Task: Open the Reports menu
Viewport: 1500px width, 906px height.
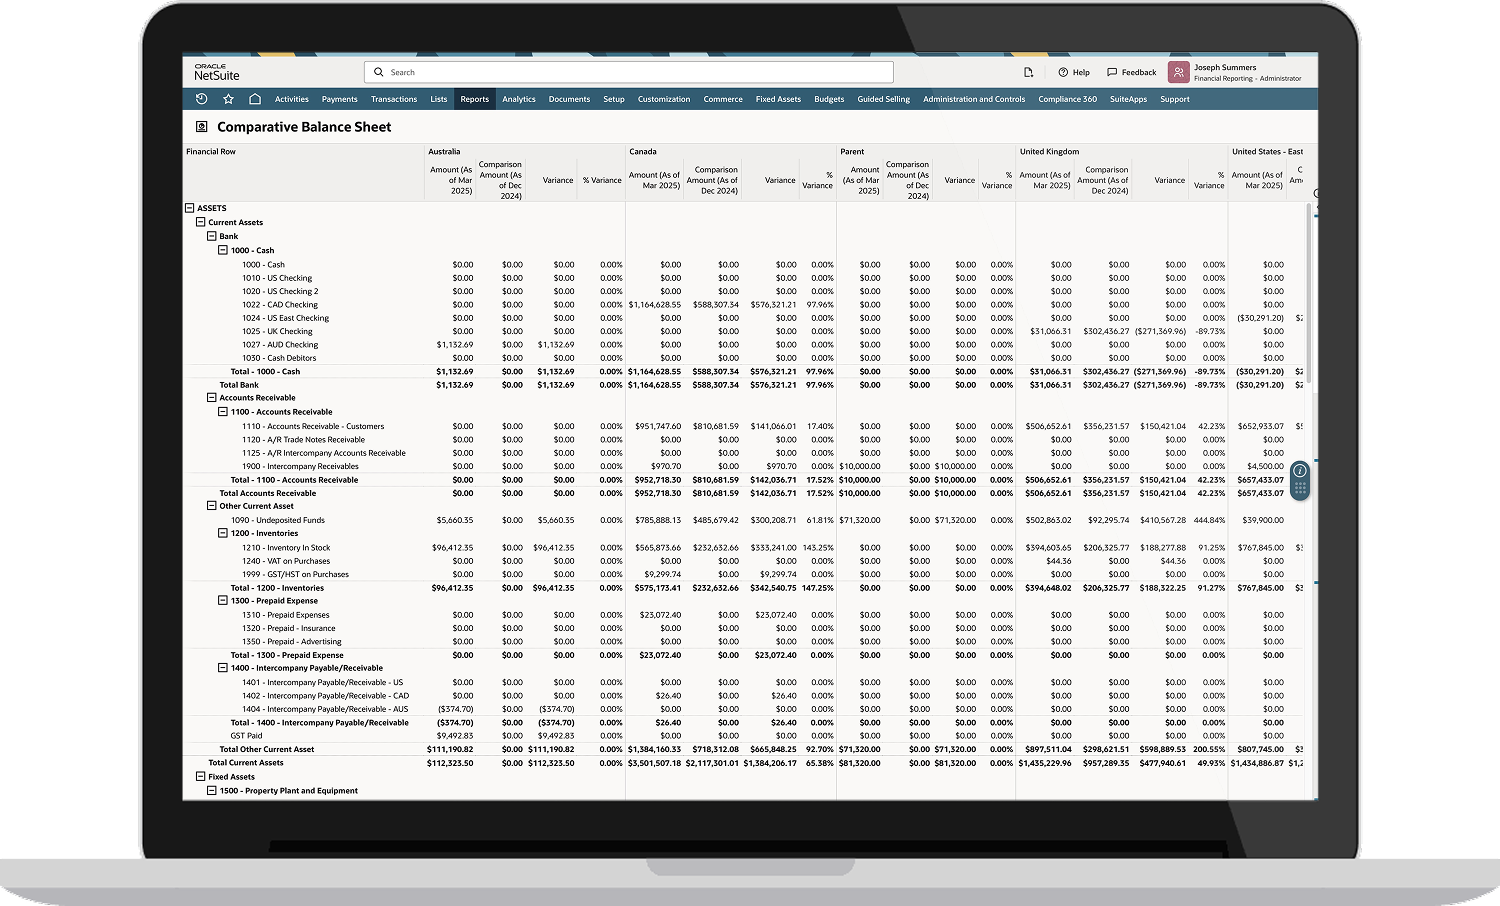Action: coord(475,99)
